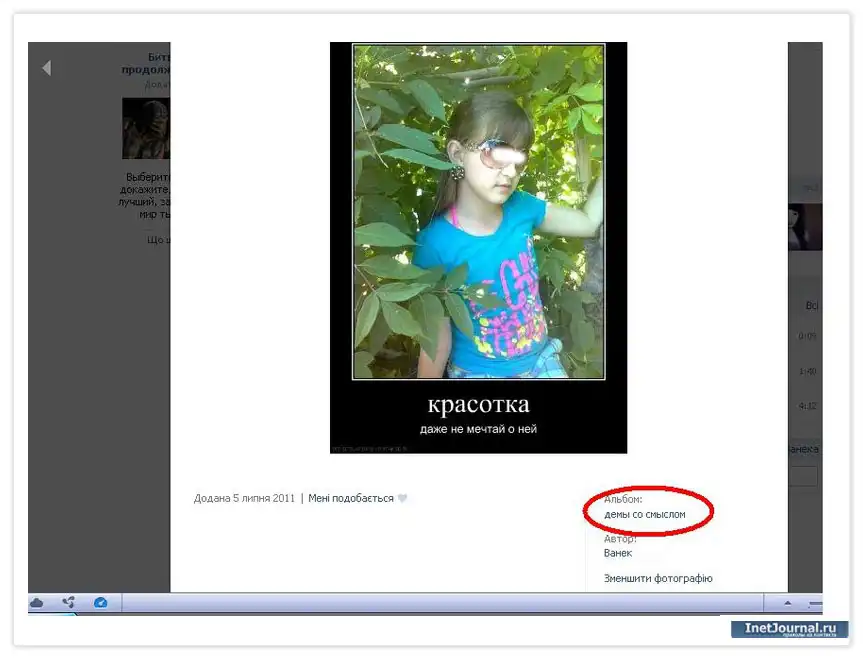Click the cloud icon in bottom bar
Viewport: 863px width, 659px height.
[37, 603]
